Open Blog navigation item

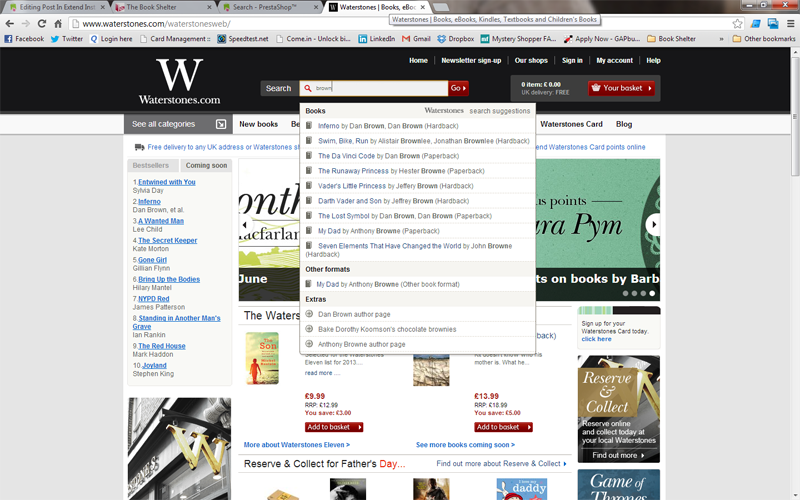click(x=624, y=124)
